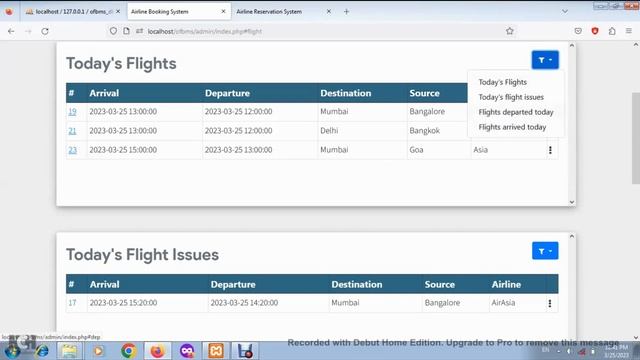Bookmark this page with star icon
This screenshot has width=640, height=360.
tap(509, 31)
